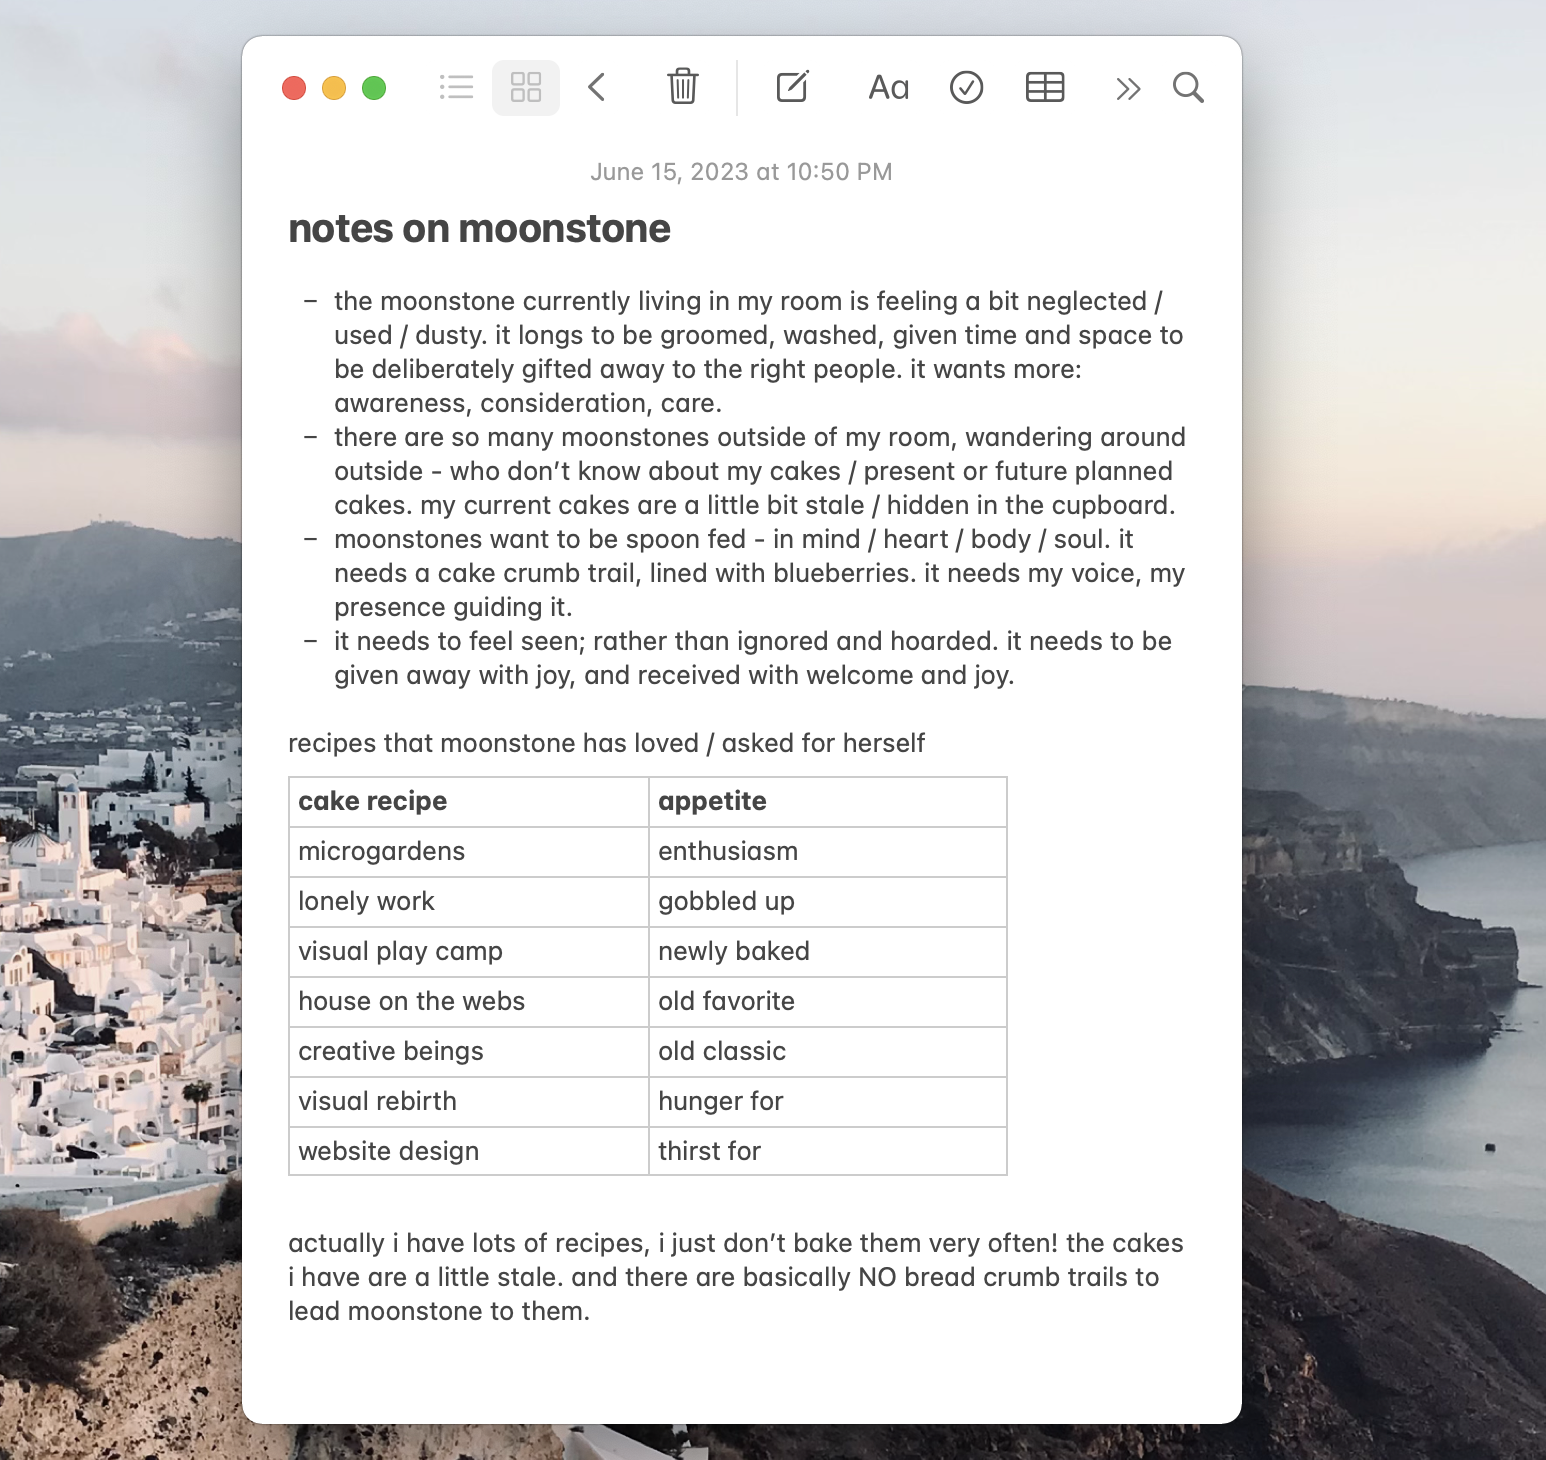Click the 'old classic' table cell
The image size is (1546, 1460).
pos(828,1052)
